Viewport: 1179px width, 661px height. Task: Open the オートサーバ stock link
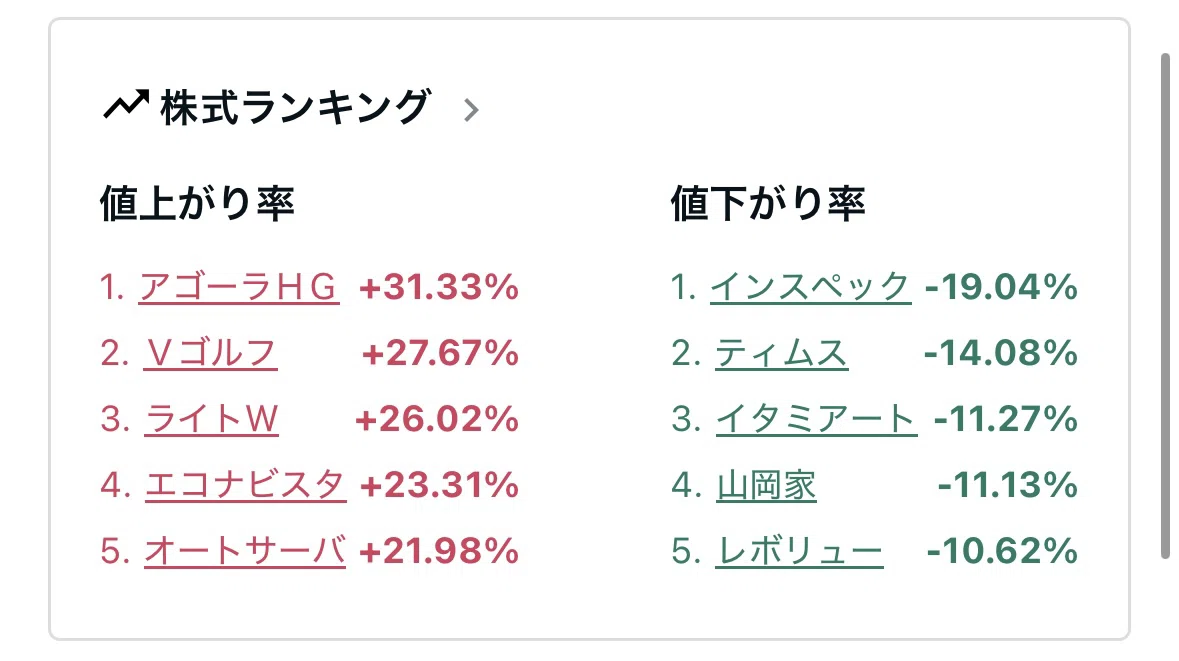pos(245,551)
